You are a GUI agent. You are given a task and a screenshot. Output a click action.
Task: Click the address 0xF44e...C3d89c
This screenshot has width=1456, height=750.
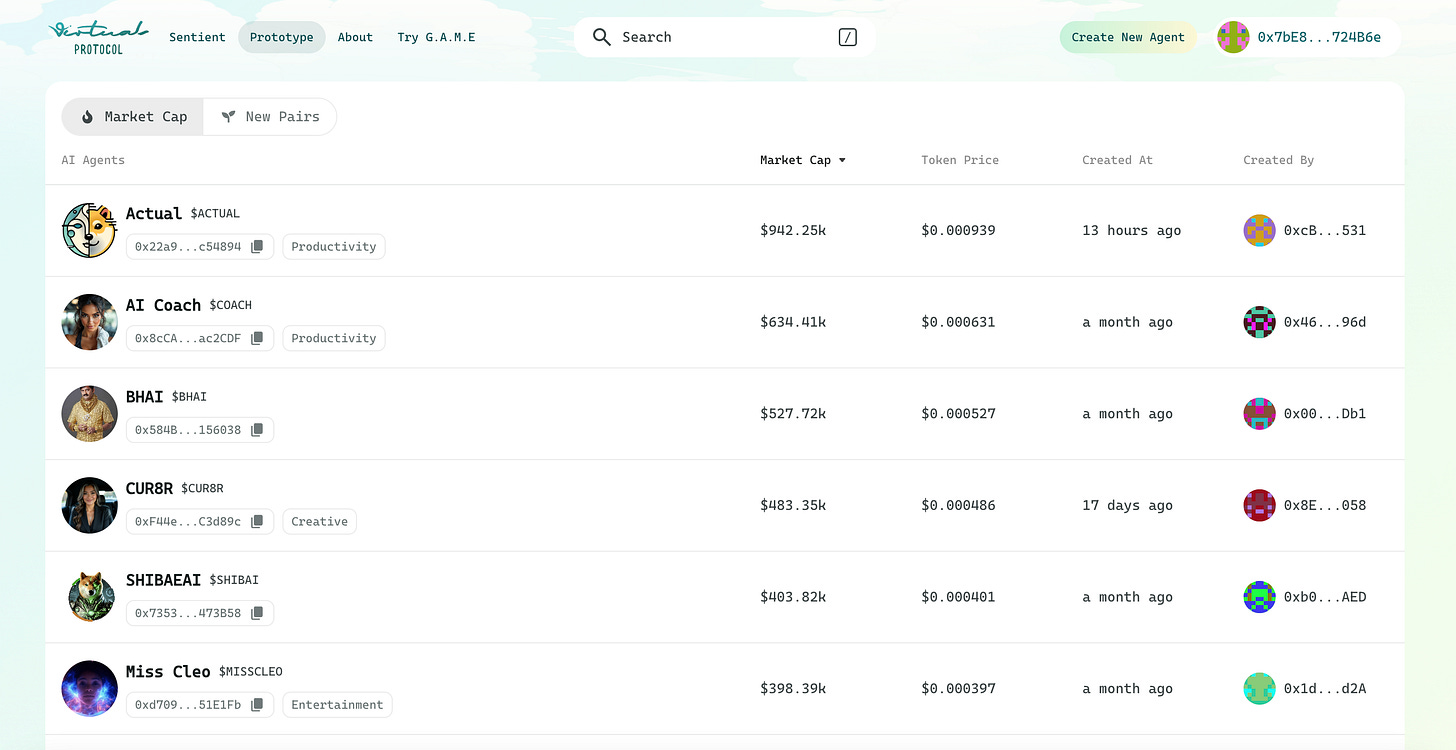pos(188,522)
